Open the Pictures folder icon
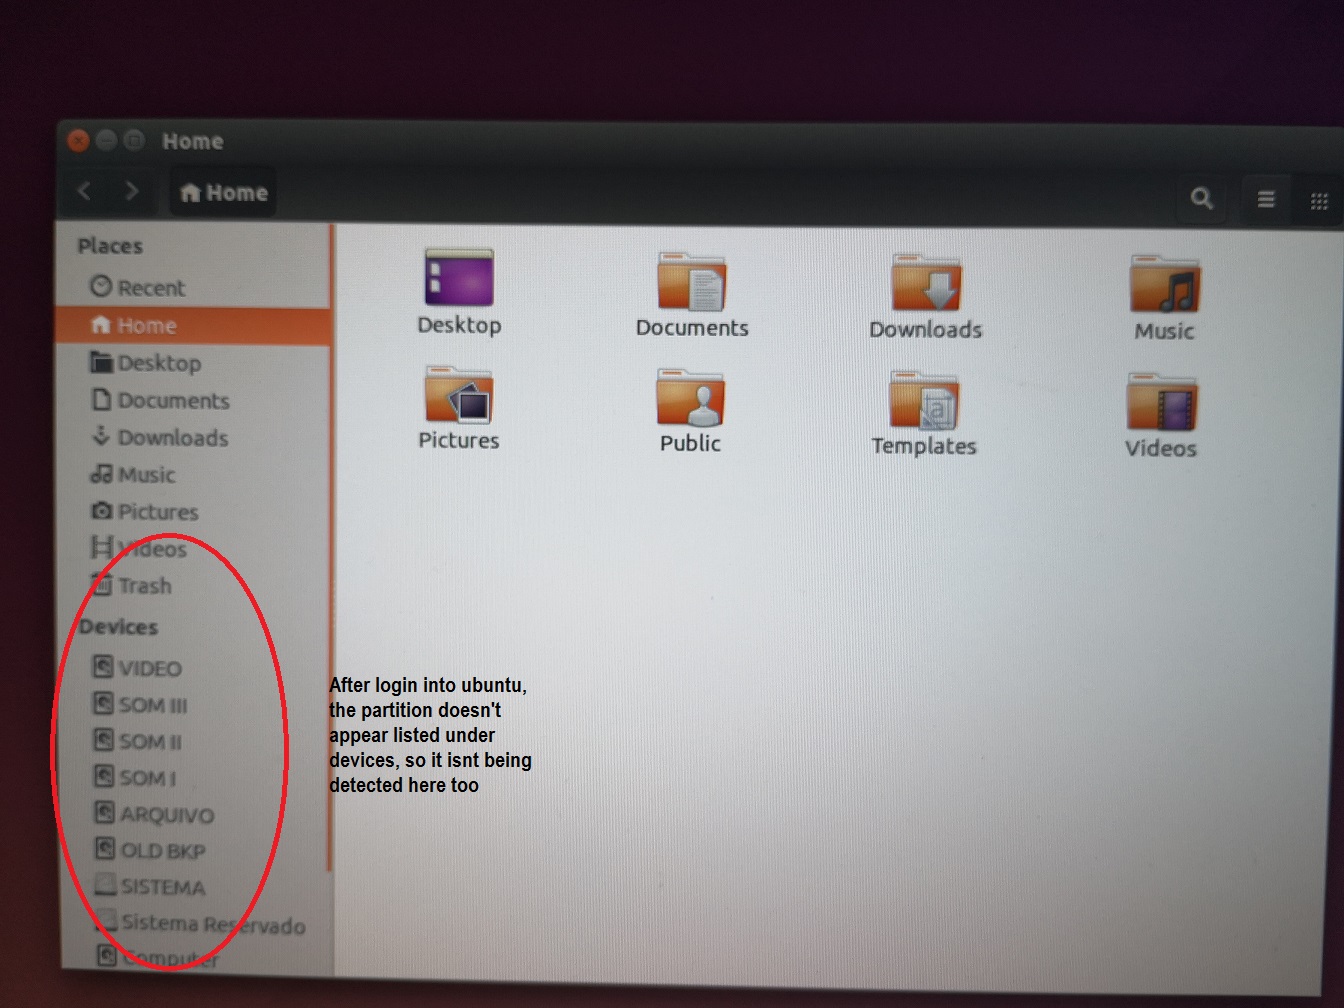The image size is (1344, 1008). (459, 396)
